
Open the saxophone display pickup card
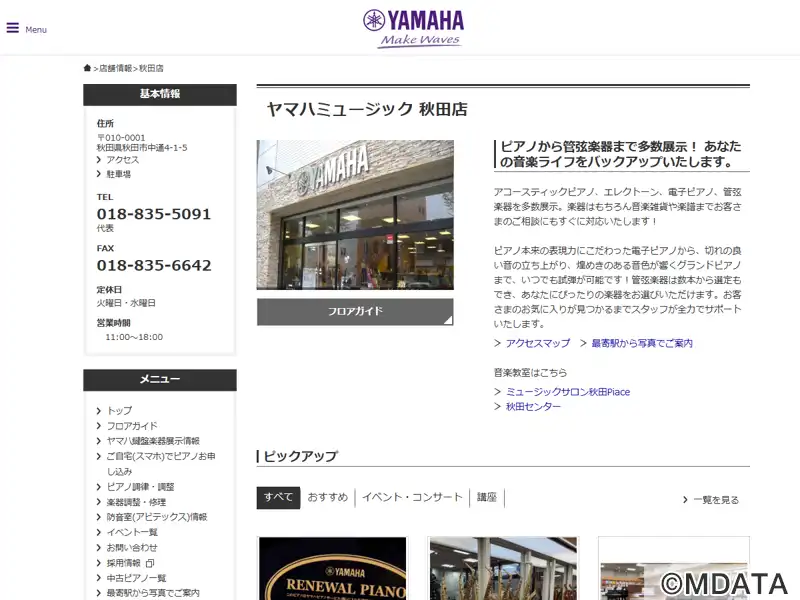pyautogui.click(x=504, y=568)
